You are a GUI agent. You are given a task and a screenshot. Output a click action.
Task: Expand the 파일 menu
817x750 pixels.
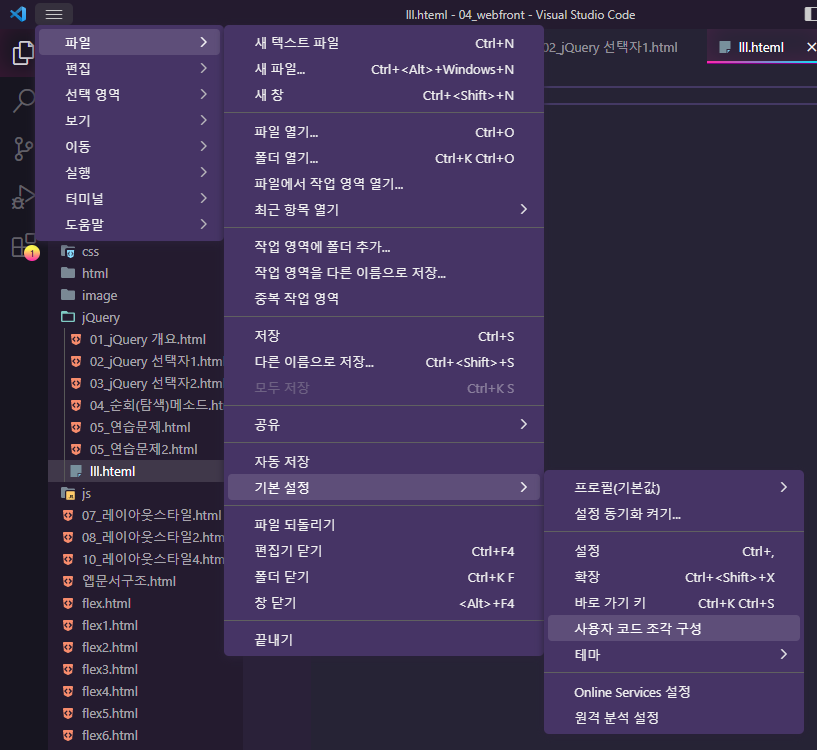[129, 42]
